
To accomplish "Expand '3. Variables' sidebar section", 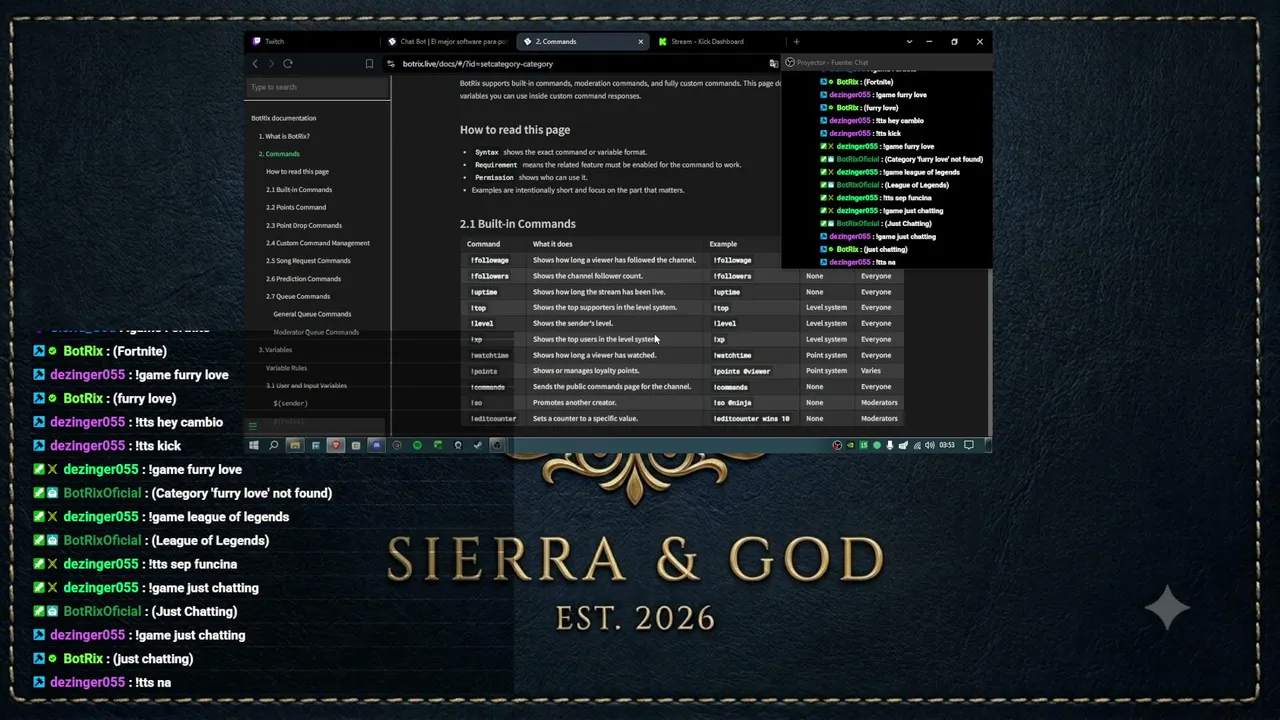I will pyautogui.click(x=276, y=350).
